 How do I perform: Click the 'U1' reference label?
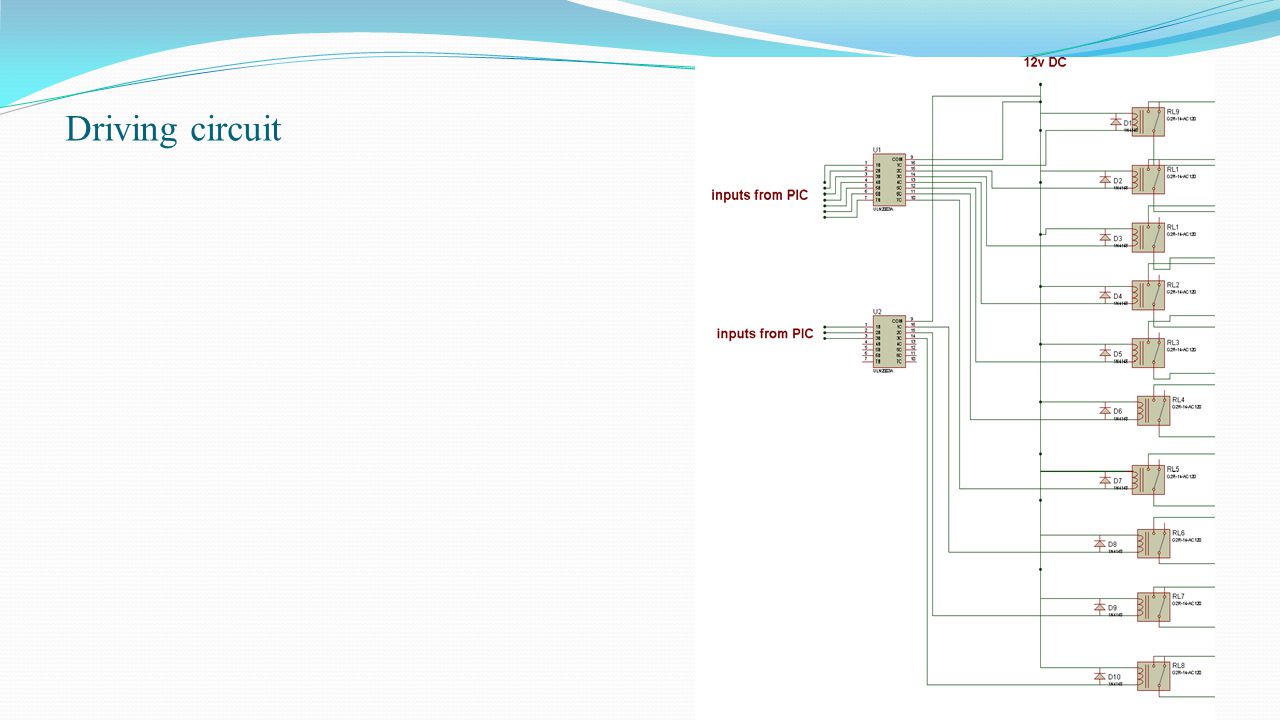877,149
